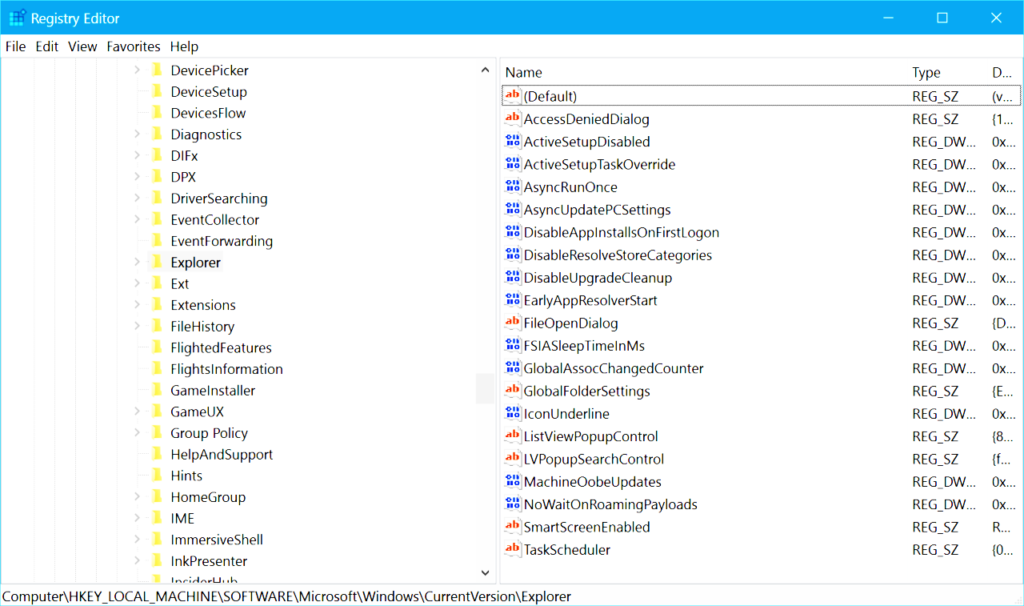
Task: Click REG_SZ type of SmartScreenEnabled row
Action: [x=935, y=527]
